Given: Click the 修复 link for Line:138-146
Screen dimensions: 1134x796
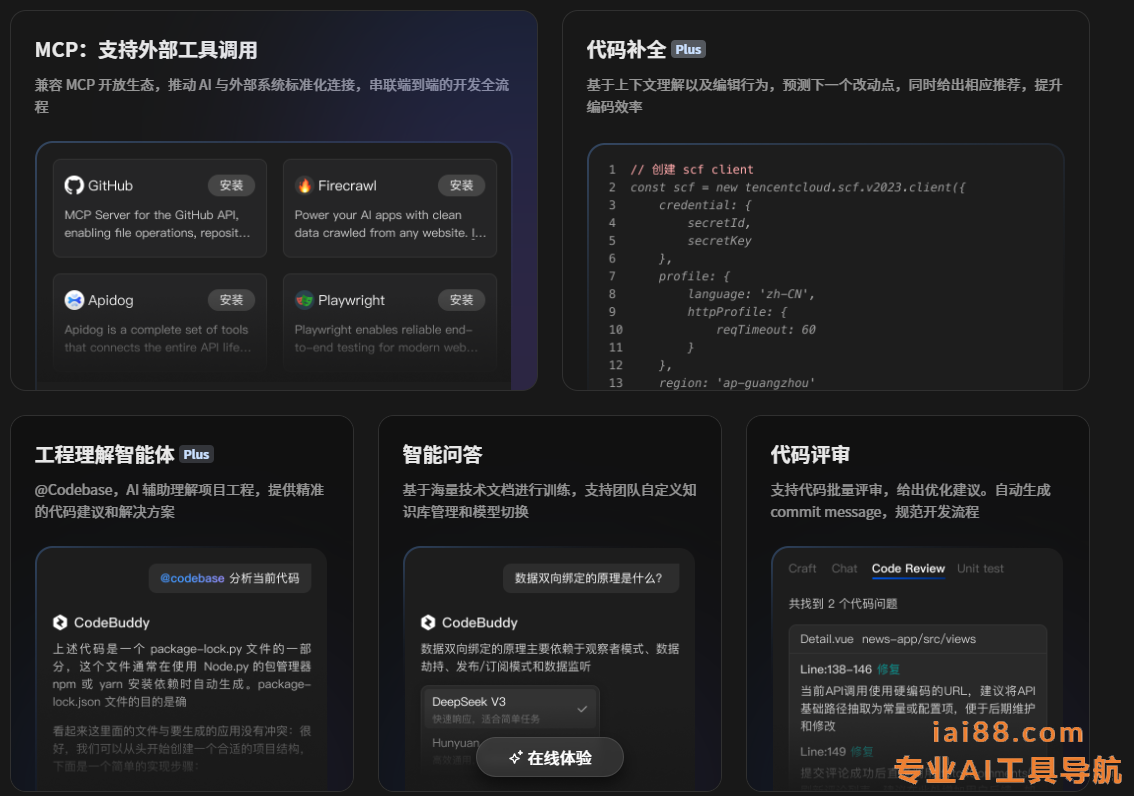Looking at the screenshot, I should (888, 669).
